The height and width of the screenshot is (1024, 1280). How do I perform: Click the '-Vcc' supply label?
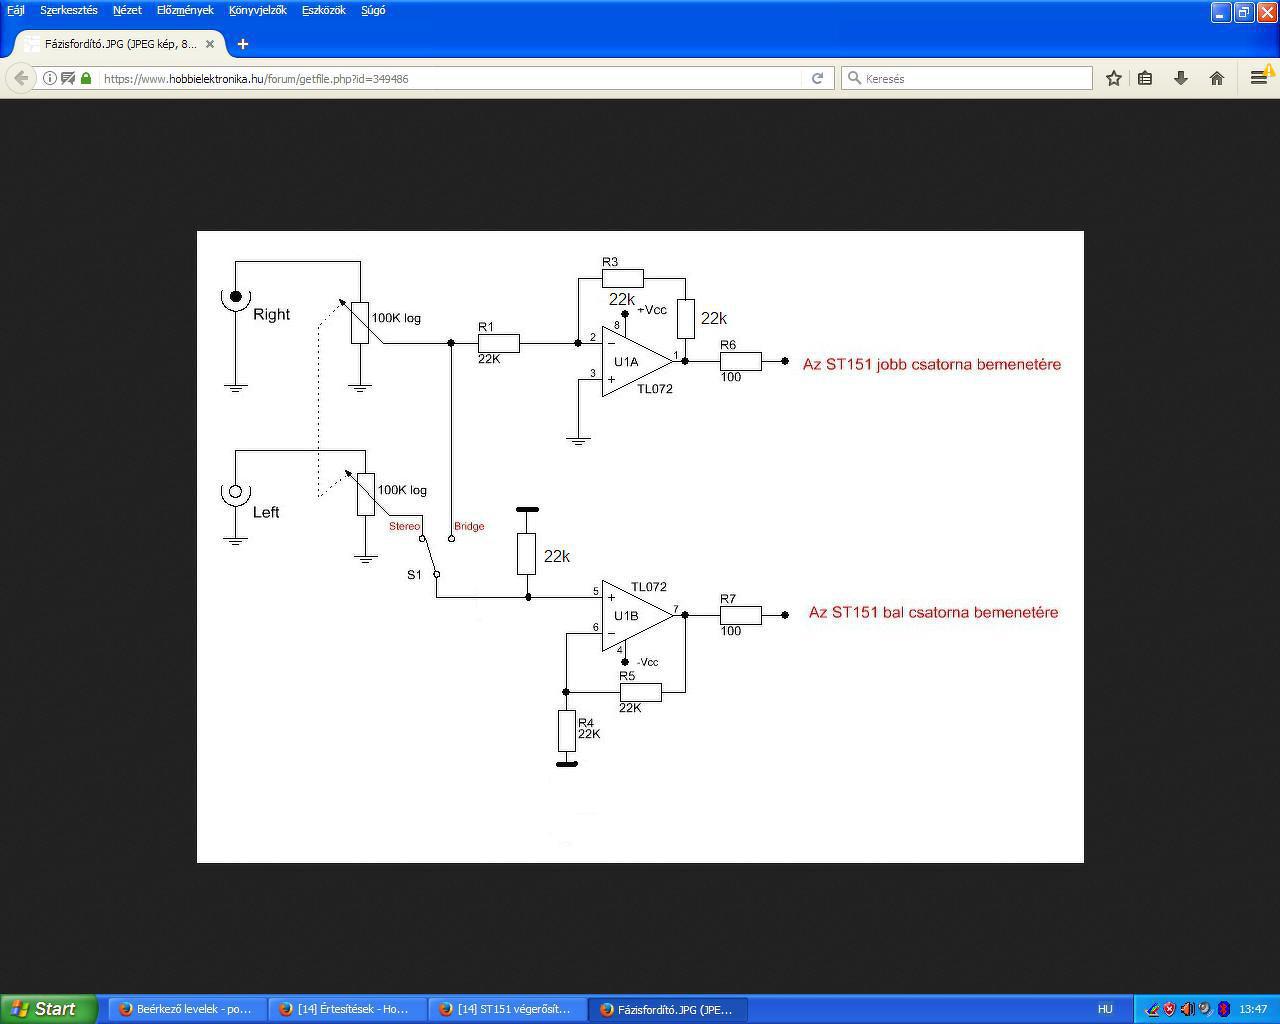(648, 662)
